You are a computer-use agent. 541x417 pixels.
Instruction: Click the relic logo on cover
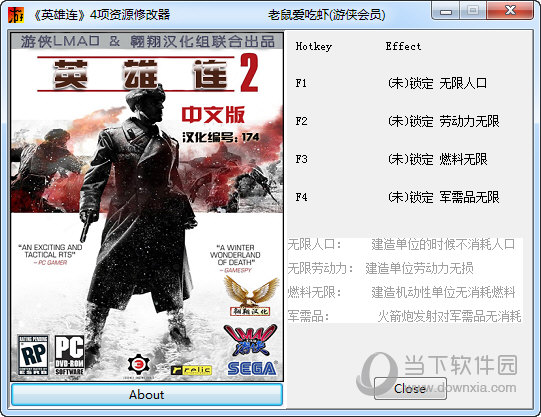pos(191,370)
